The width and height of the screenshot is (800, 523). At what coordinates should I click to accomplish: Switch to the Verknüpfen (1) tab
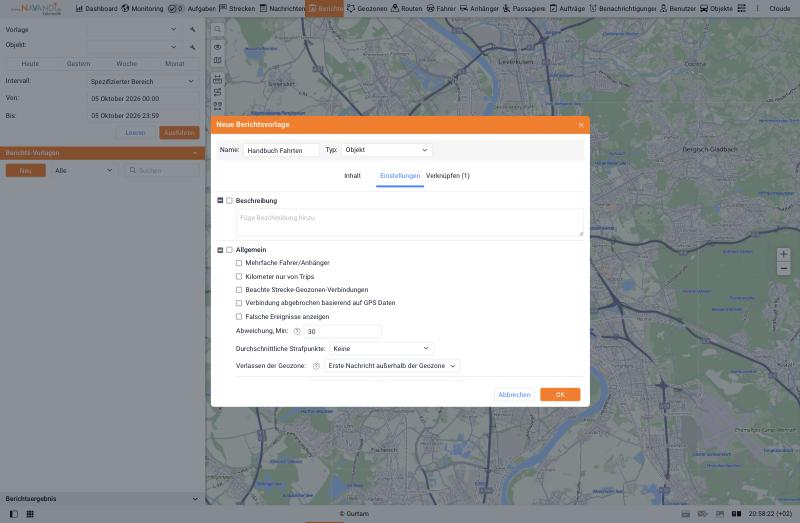447,176
